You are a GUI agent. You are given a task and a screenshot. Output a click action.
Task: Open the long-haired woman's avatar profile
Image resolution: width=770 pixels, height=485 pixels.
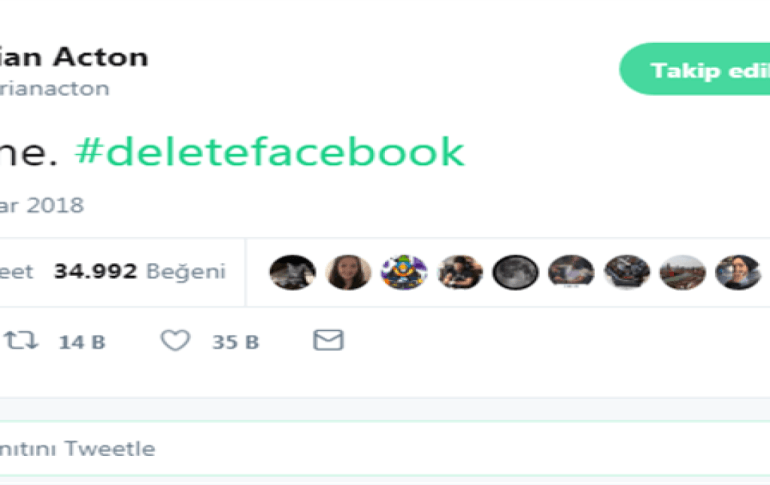point(348,272)
